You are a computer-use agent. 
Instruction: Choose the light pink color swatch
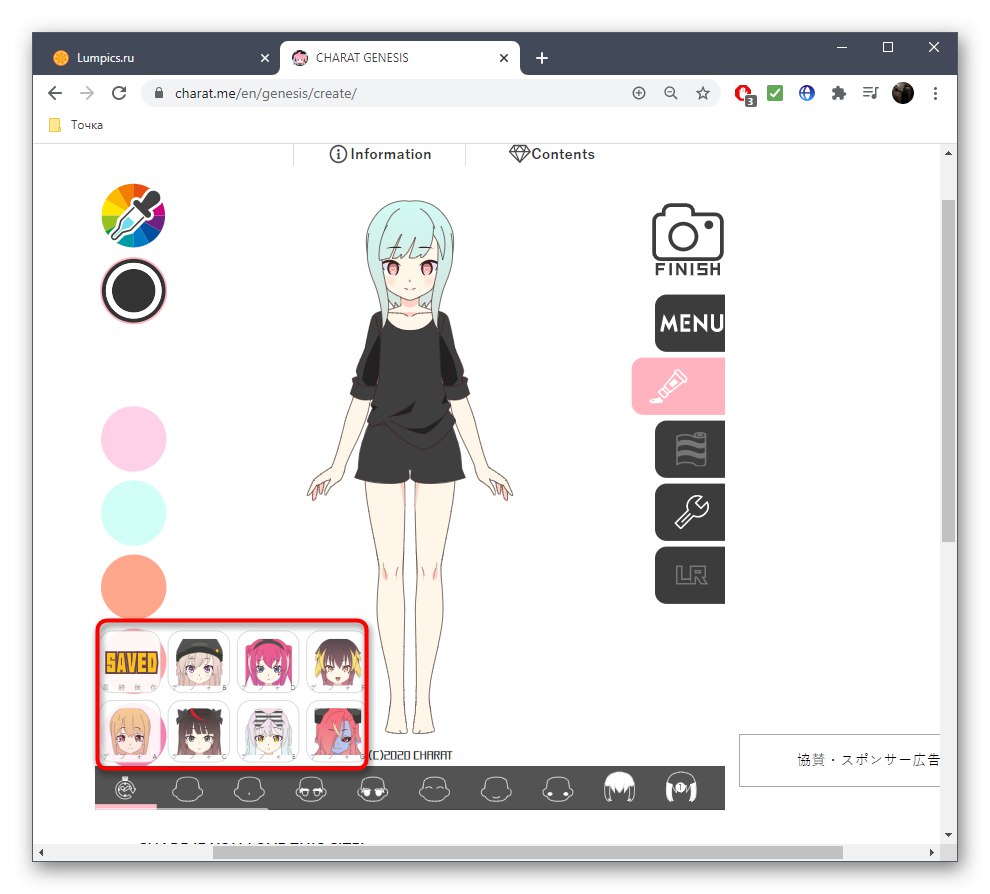click(133, 439)
